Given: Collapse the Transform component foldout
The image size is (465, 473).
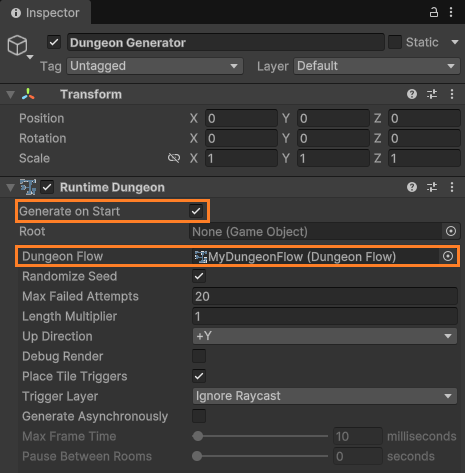Looking at the screenshot, I should 11,95.
